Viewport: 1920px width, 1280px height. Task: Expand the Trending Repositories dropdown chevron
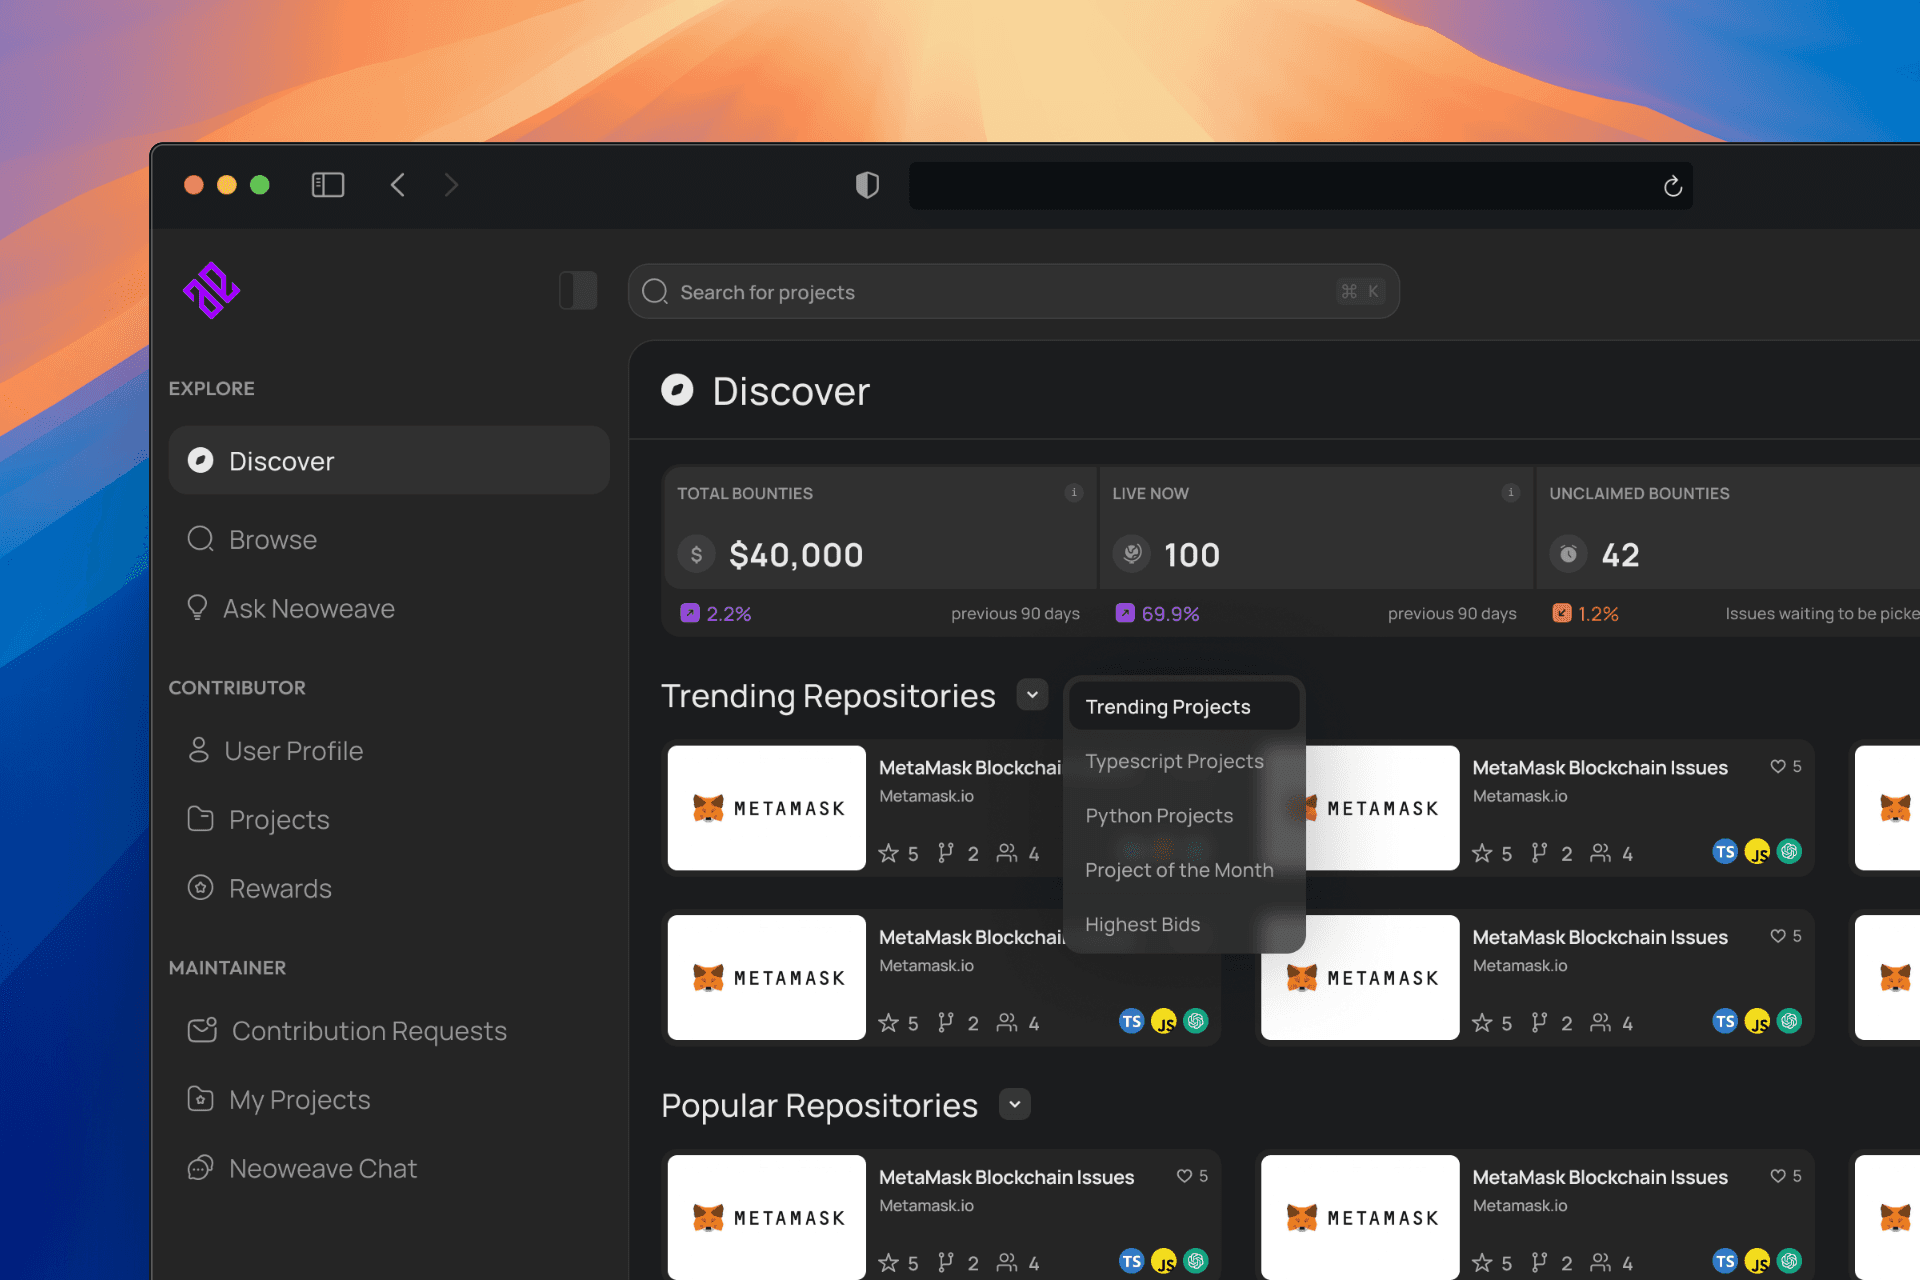click(1032, 695)
